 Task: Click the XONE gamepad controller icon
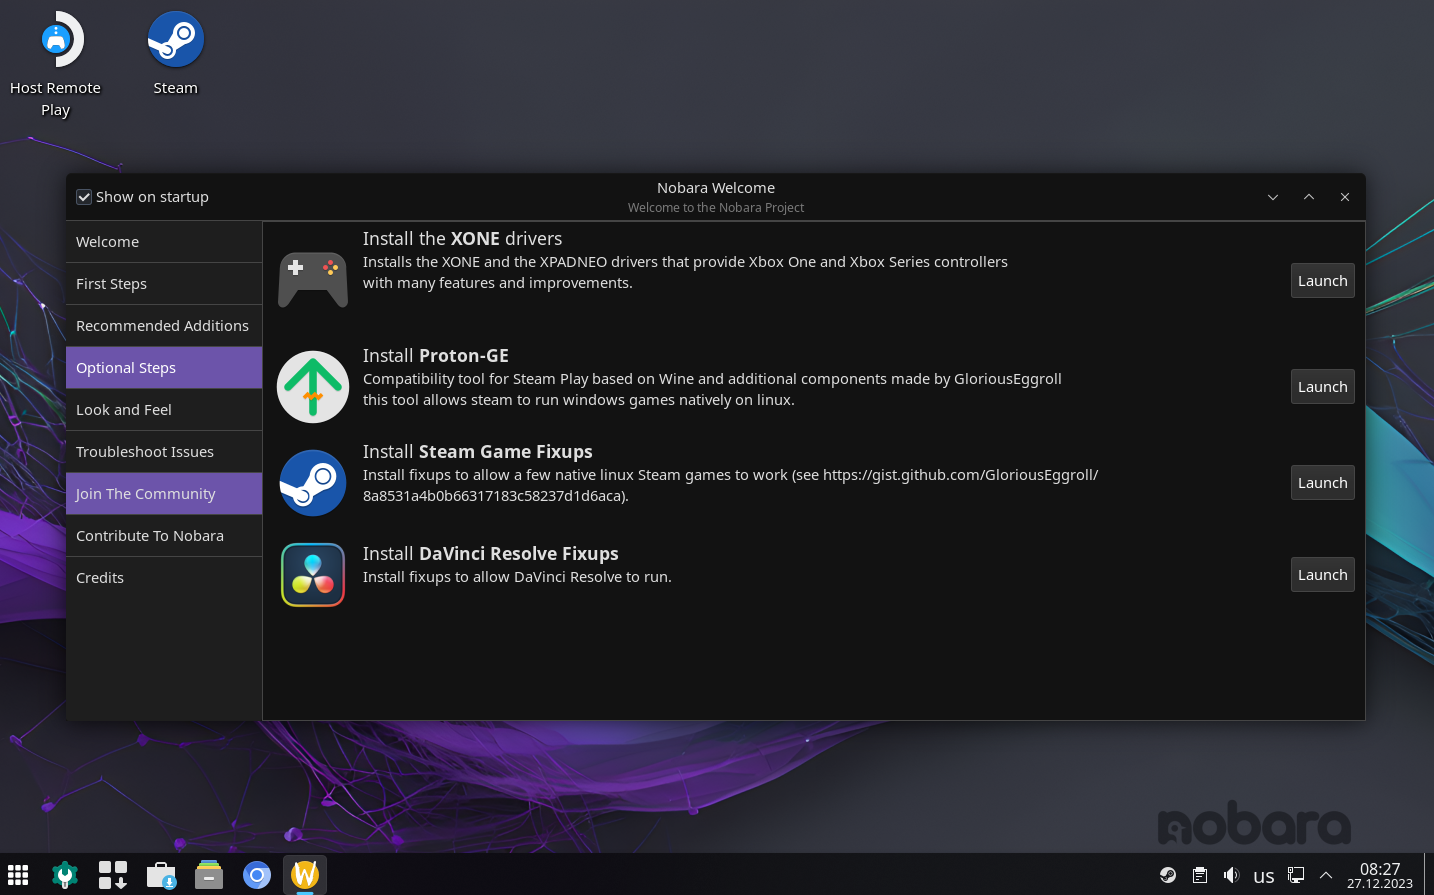[313, 281]
